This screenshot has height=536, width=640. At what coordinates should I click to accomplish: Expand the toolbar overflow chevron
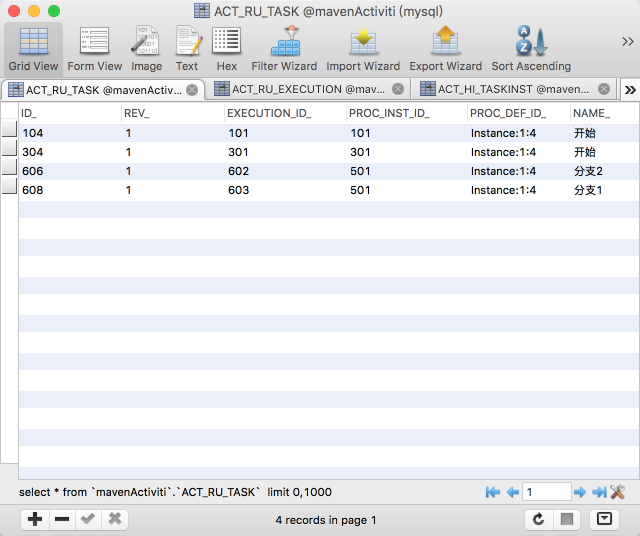[x=627, y=41]
